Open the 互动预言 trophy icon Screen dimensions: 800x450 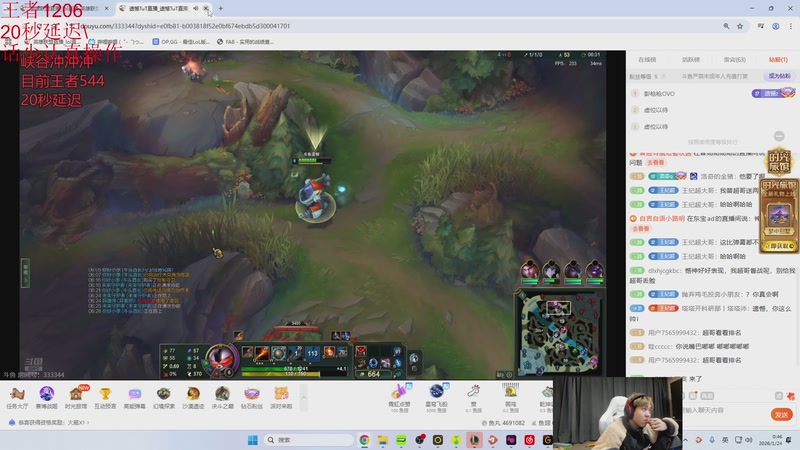(105, 398)
